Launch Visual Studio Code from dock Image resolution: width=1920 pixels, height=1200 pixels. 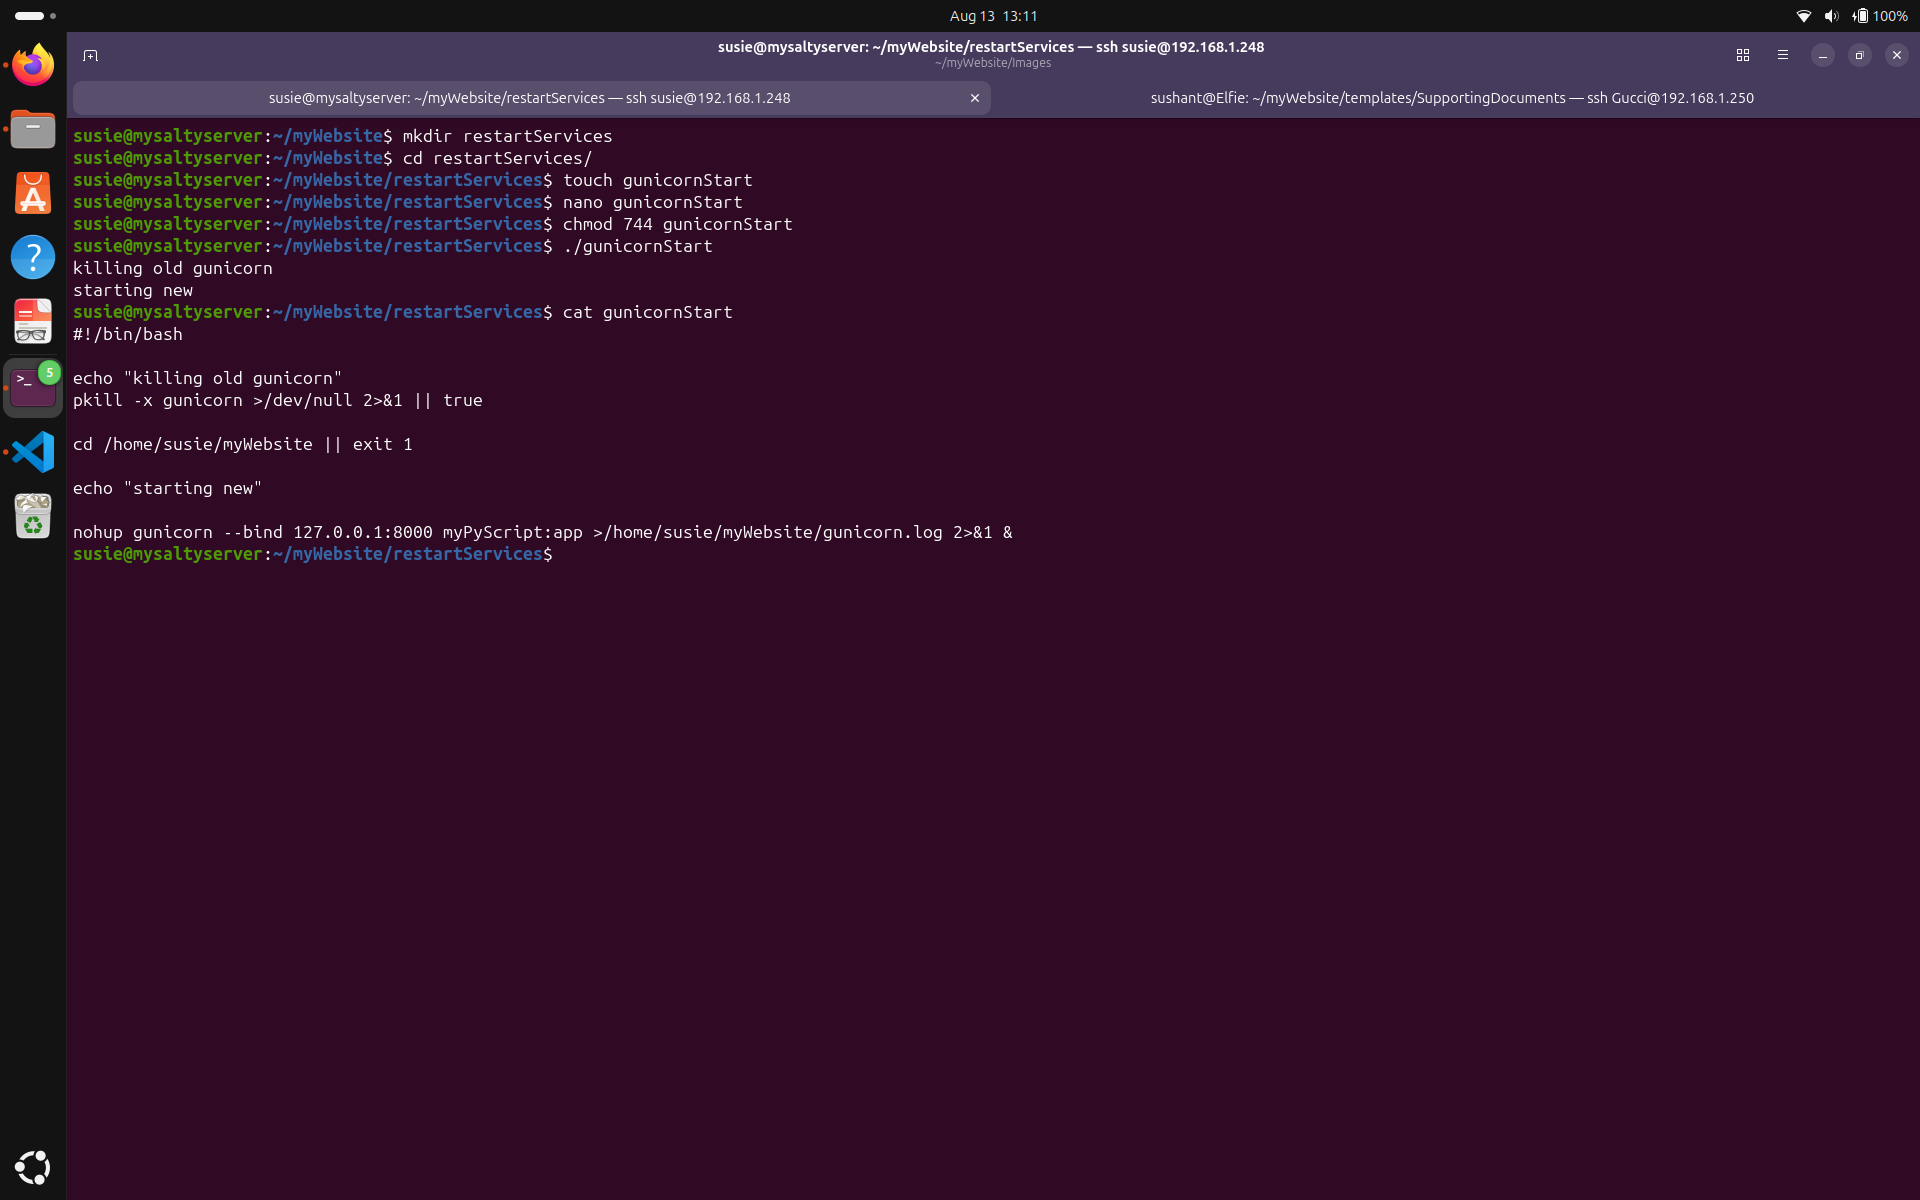point(33,452)
